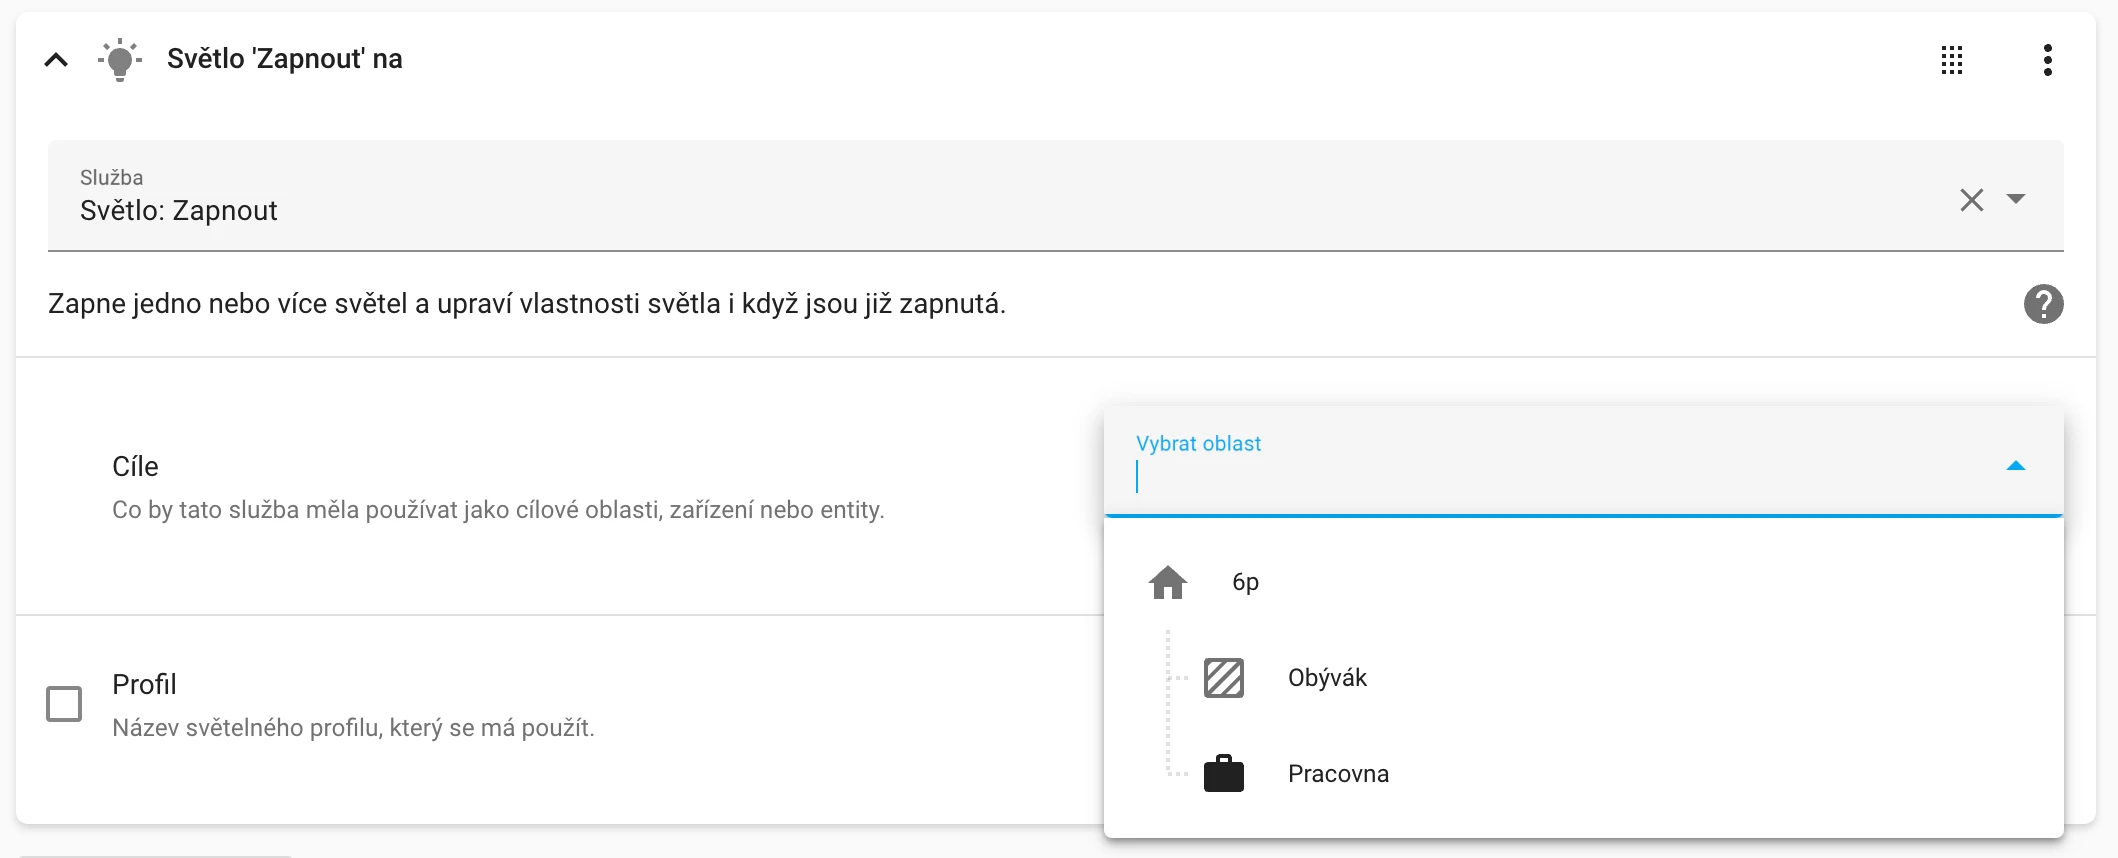Image resolution: width=2118 pixels, height=858 pixels.
Task: Close the Vybrat oblast dropdown arrow
Action: (2016, 466)
